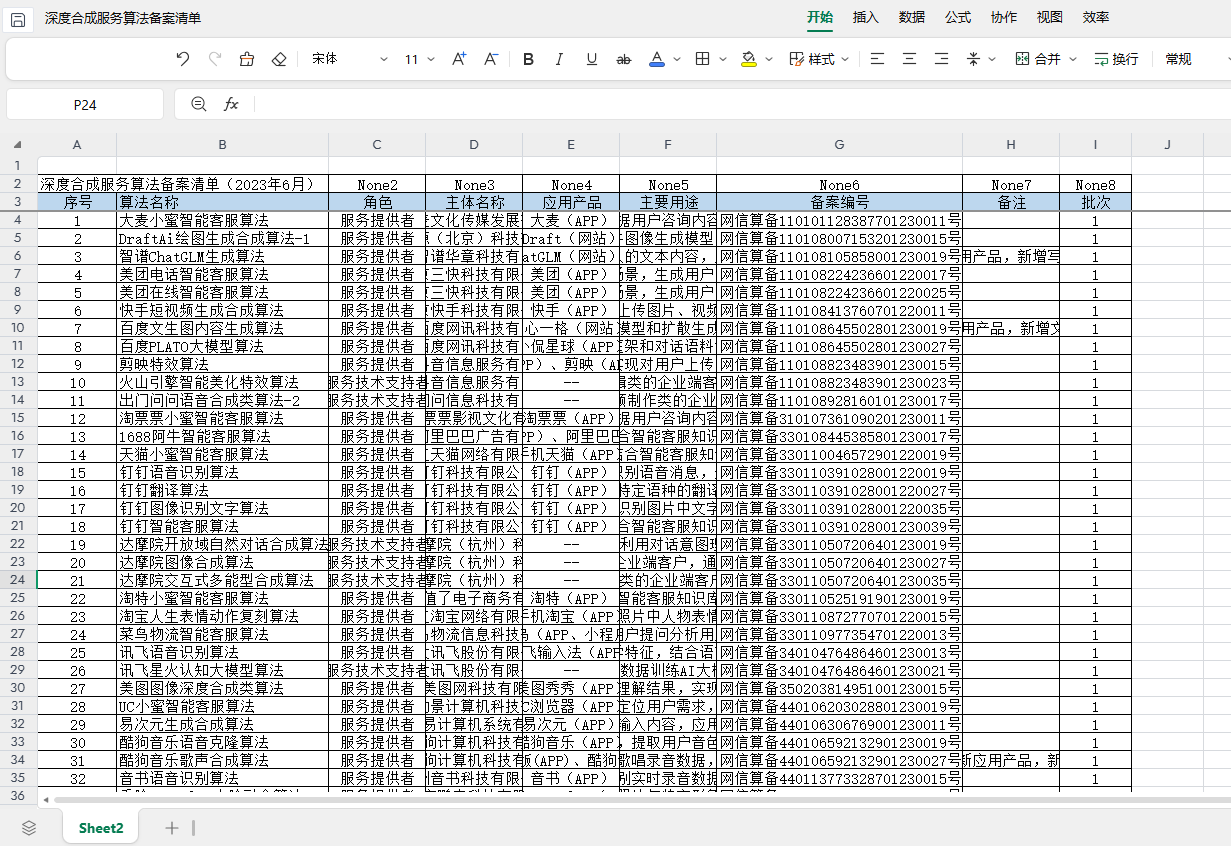
Task: Switch to the 插入 tab
Action: (x=866, y=17)
